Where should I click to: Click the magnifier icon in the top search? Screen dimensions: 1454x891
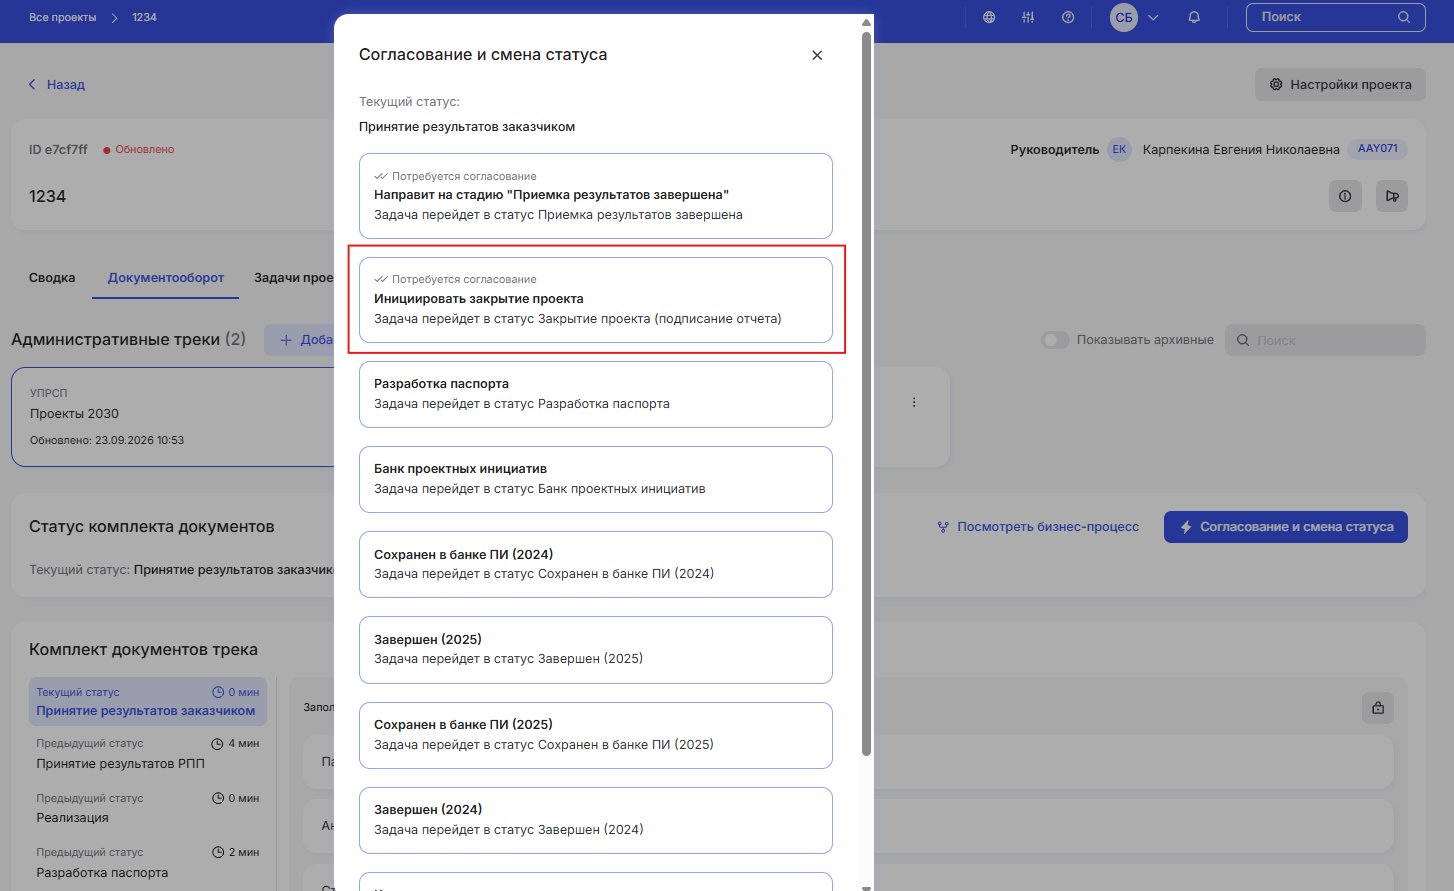point(1404,17)
